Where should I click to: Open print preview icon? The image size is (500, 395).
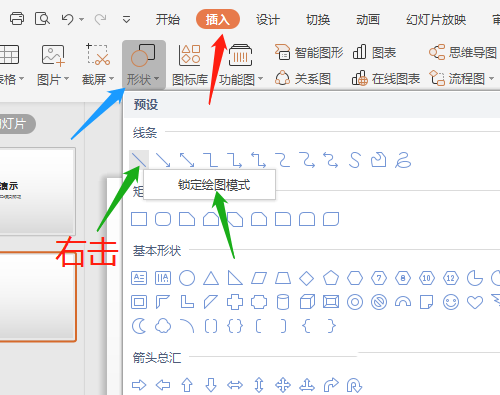coord(42,19)
